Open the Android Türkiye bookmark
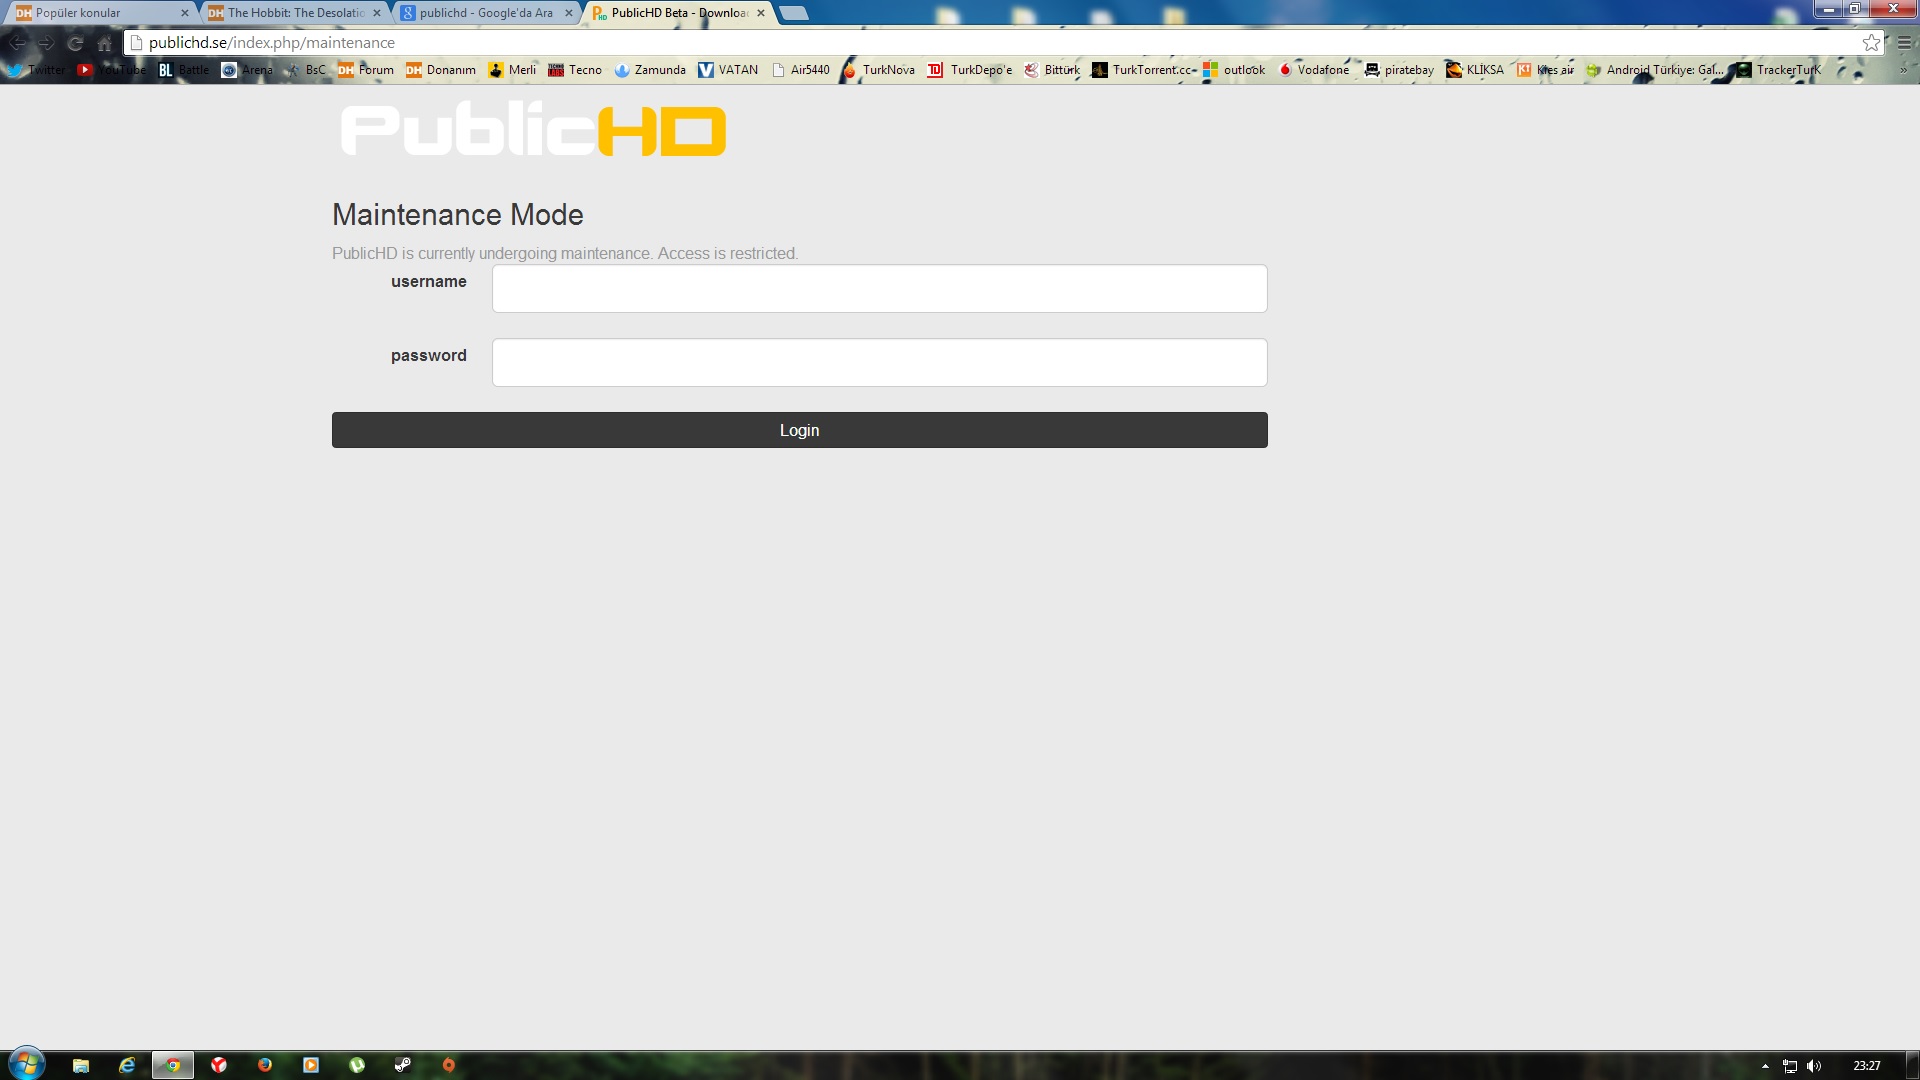The image size is (1920, 1080). click(1655, 70)
